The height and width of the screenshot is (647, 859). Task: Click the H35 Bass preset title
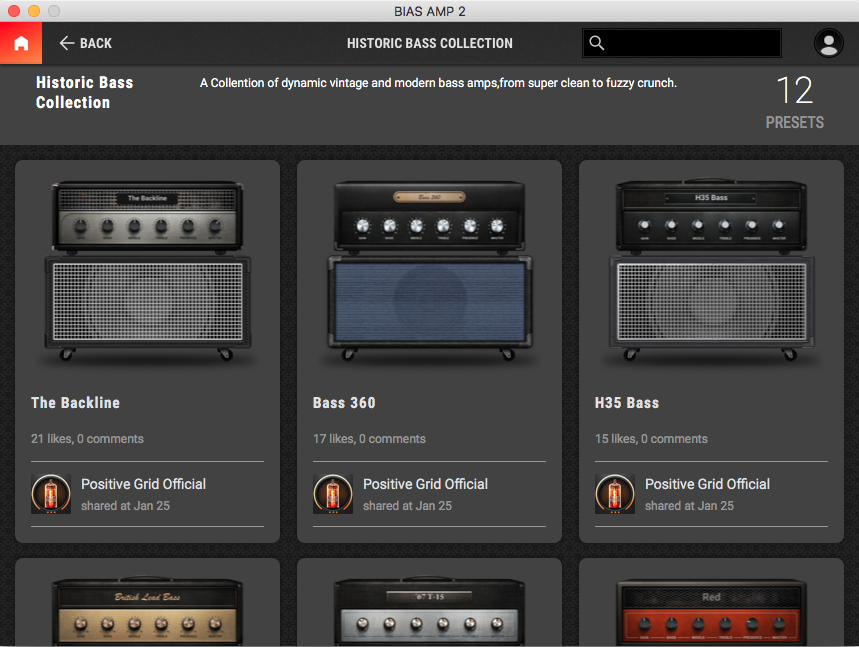[627, 403]
